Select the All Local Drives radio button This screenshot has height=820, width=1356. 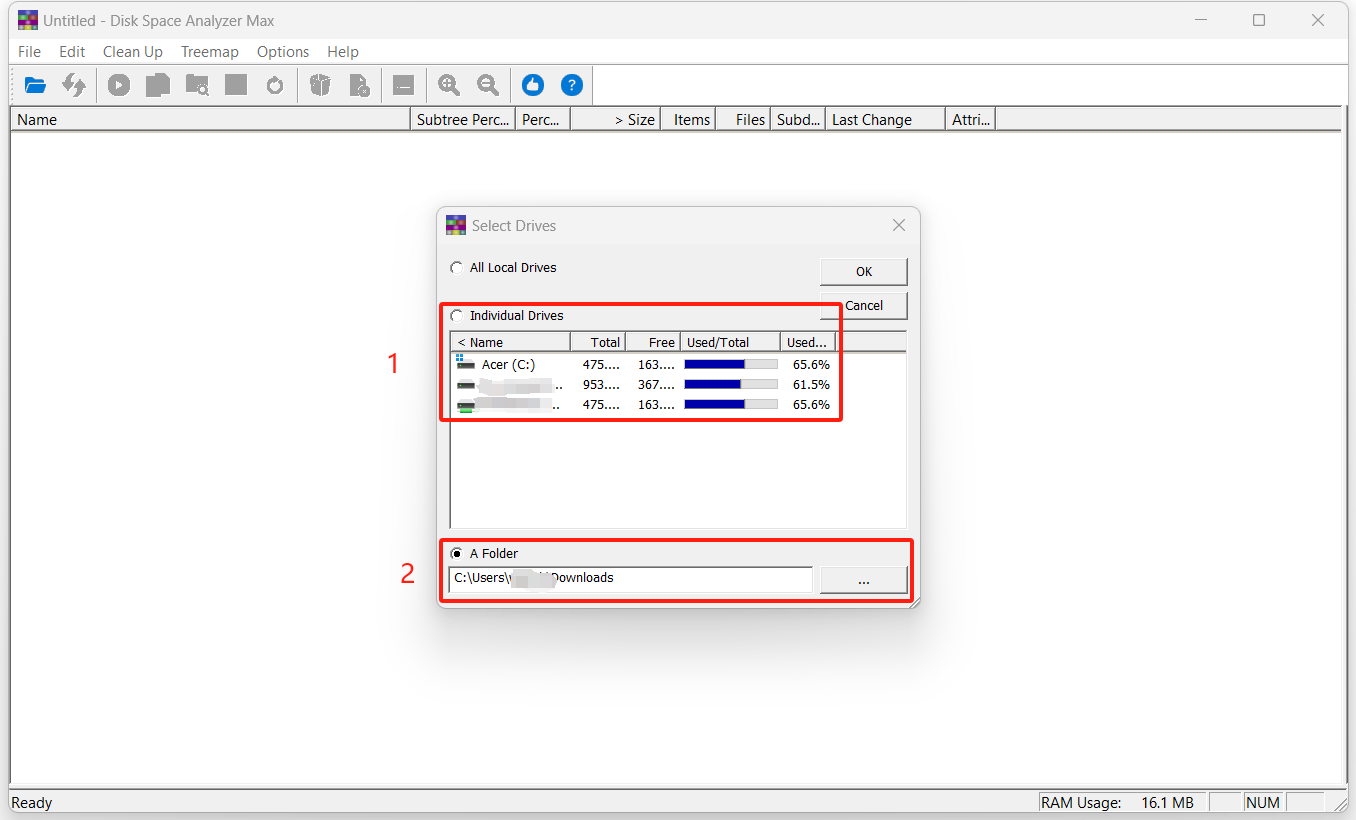coord(457,268)
